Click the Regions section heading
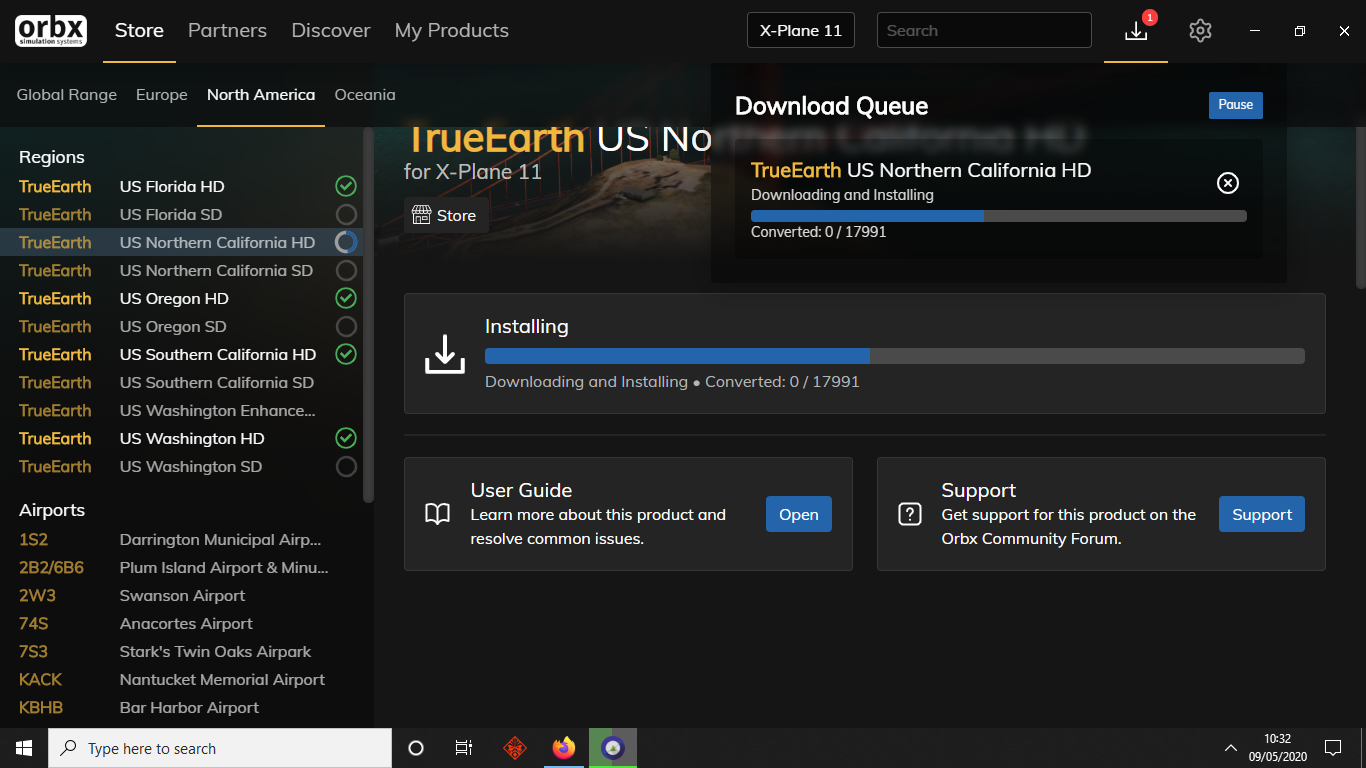The width and height of the screenshot is (1366, 768). pos(52,157)
